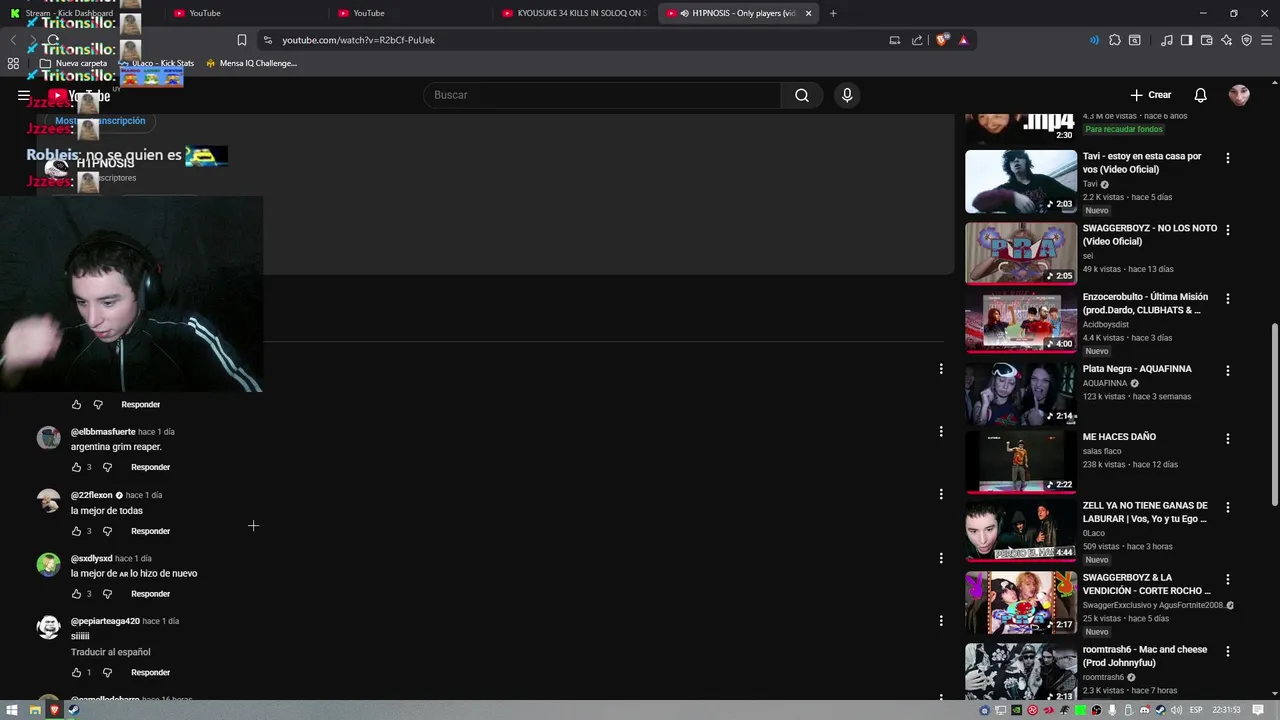1280x720 pixels.
Task: Reply to the @elbbmasfuerte comment
Action: 150,467
